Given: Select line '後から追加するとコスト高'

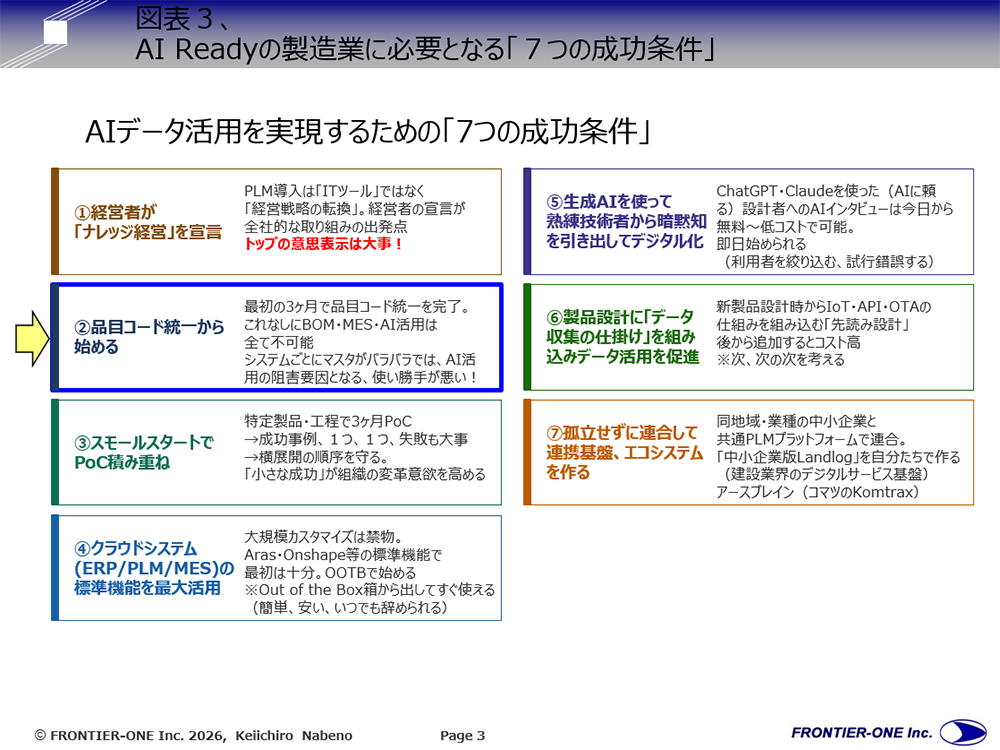Looking at the screenshot, I should click(x=788, y=342).
